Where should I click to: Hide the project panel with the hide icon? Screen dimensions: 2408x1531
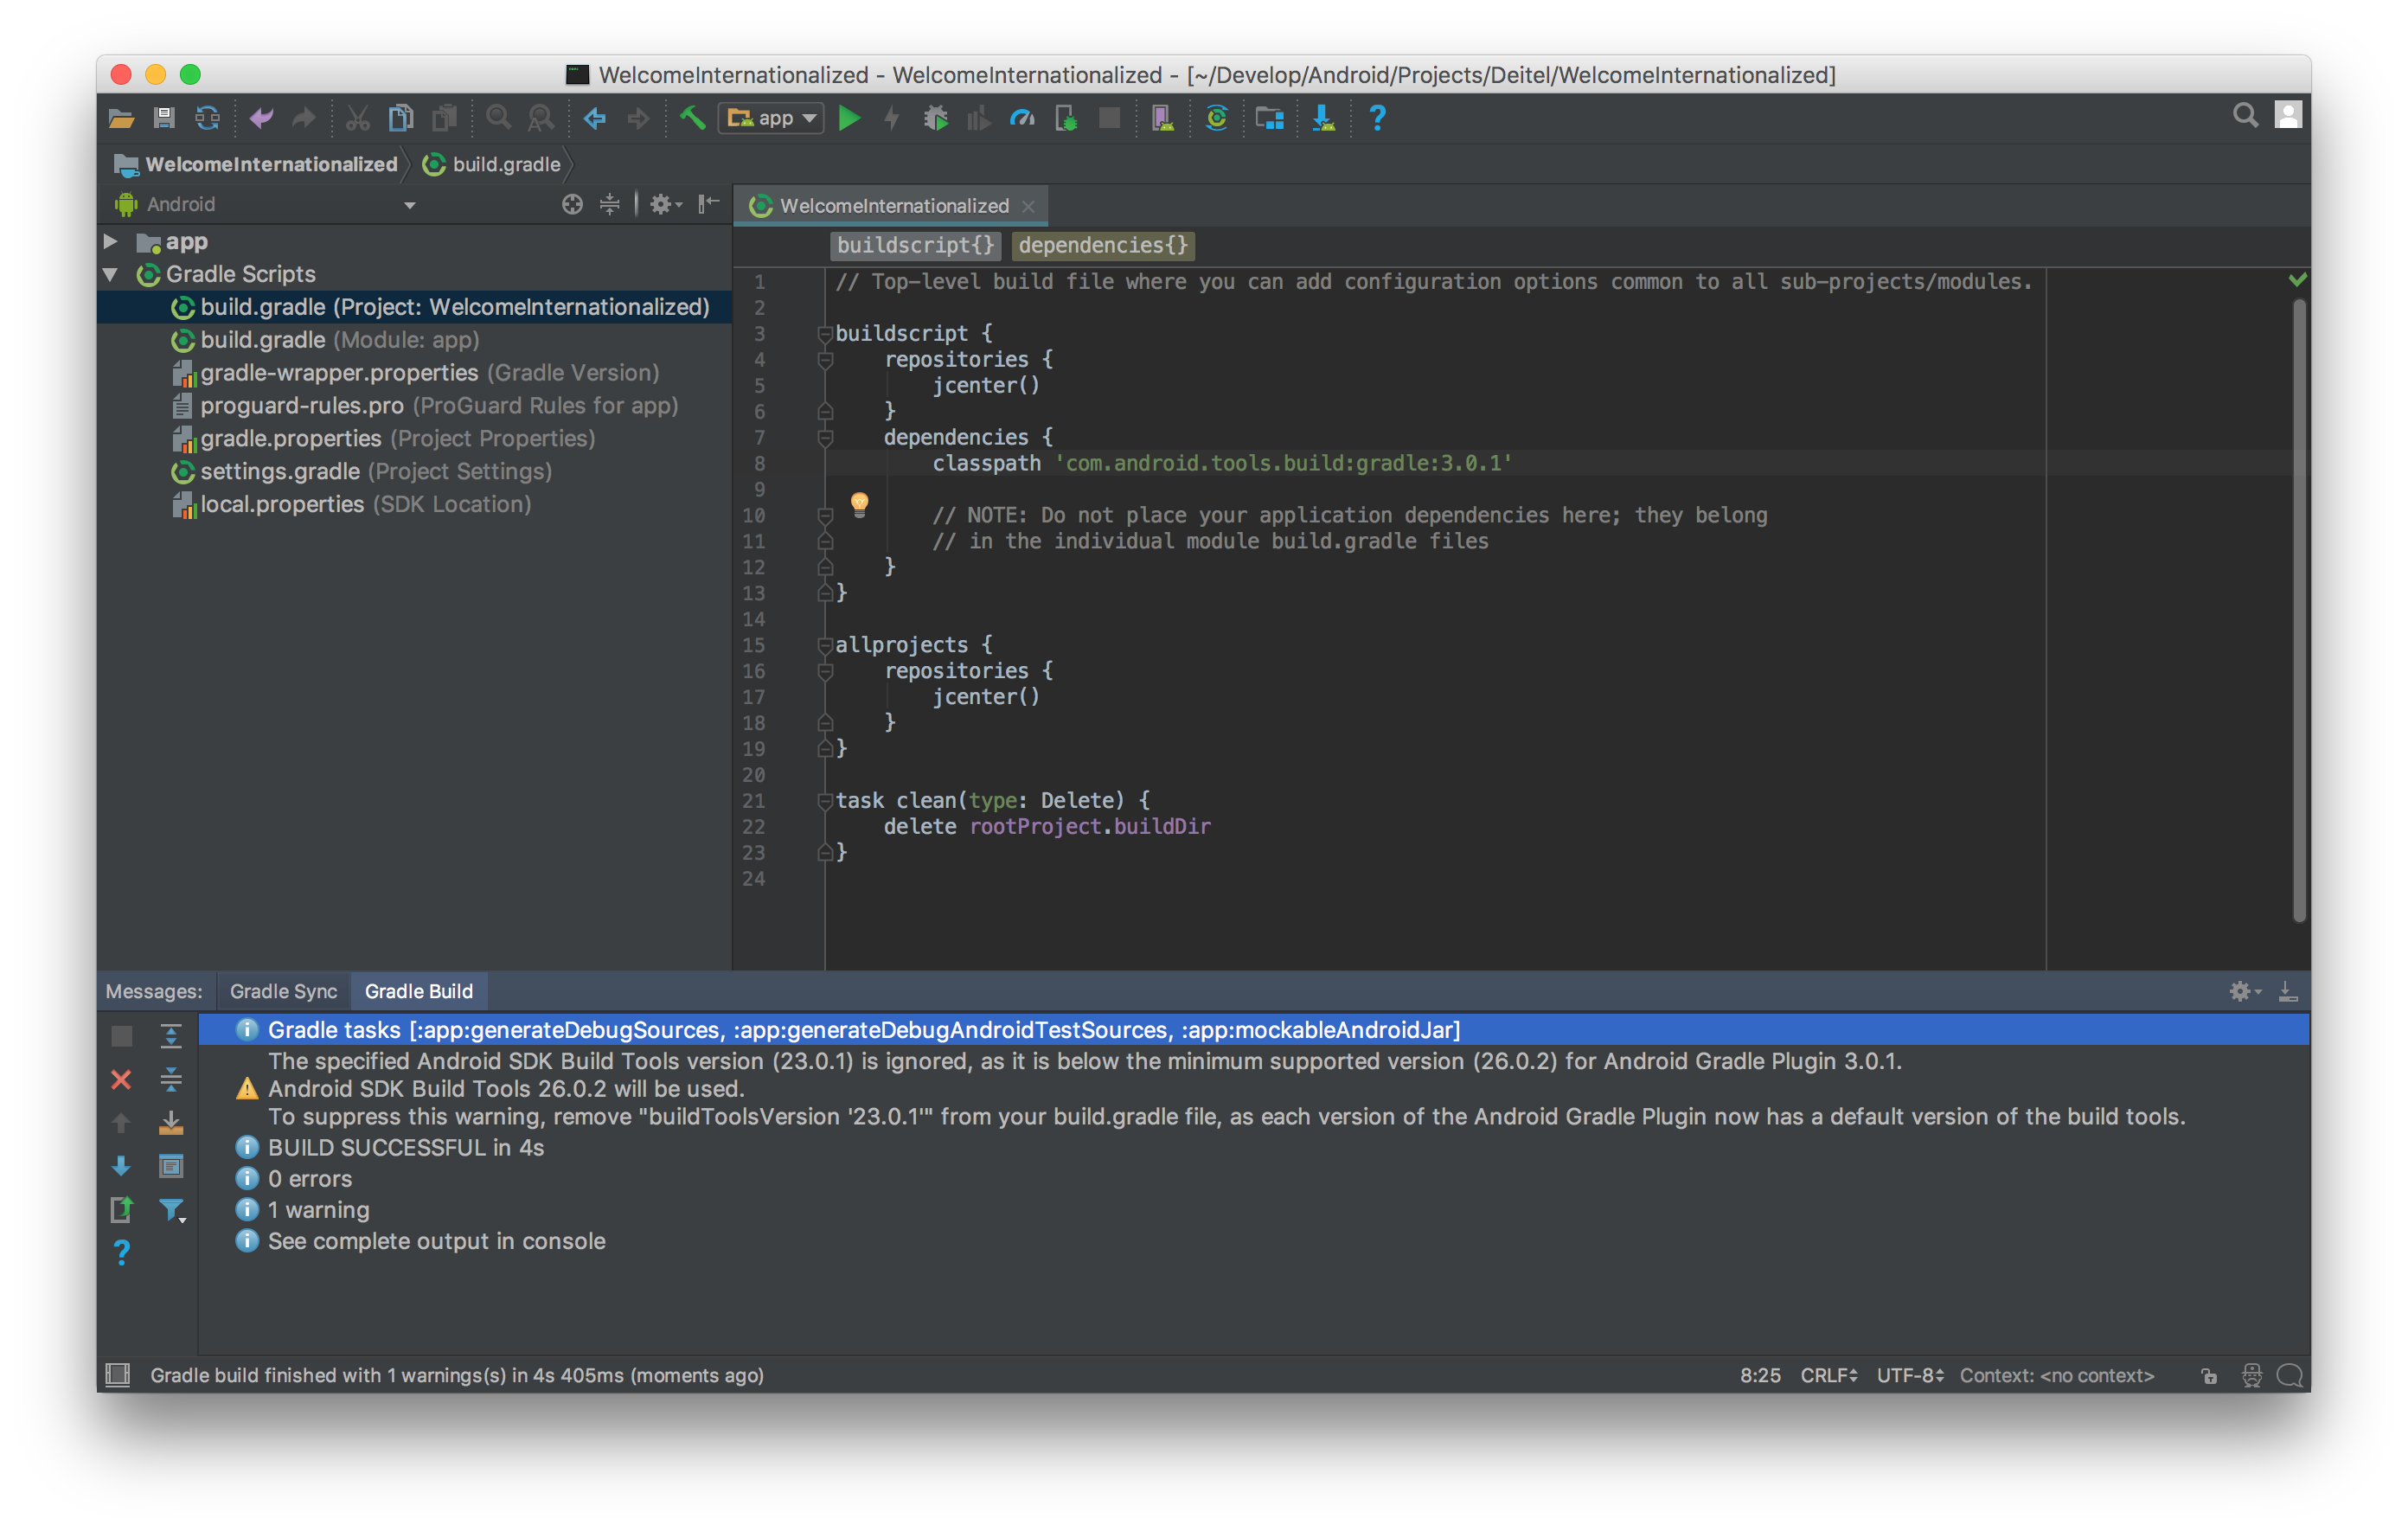(708, 204)
